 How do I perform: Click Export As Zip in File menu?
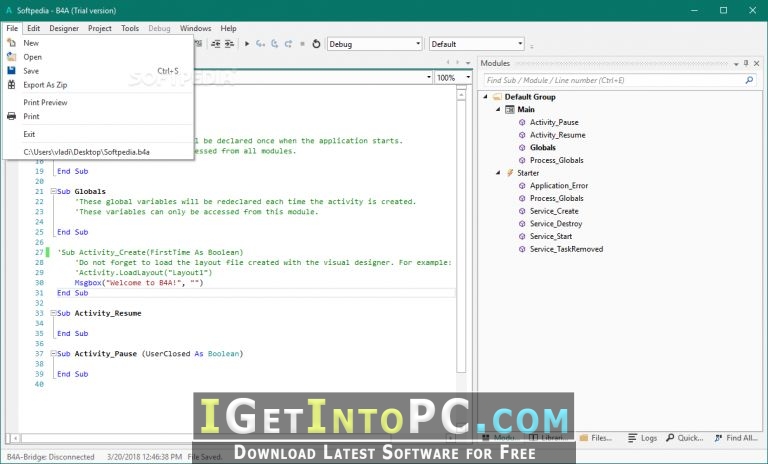(x=45, y=85)
